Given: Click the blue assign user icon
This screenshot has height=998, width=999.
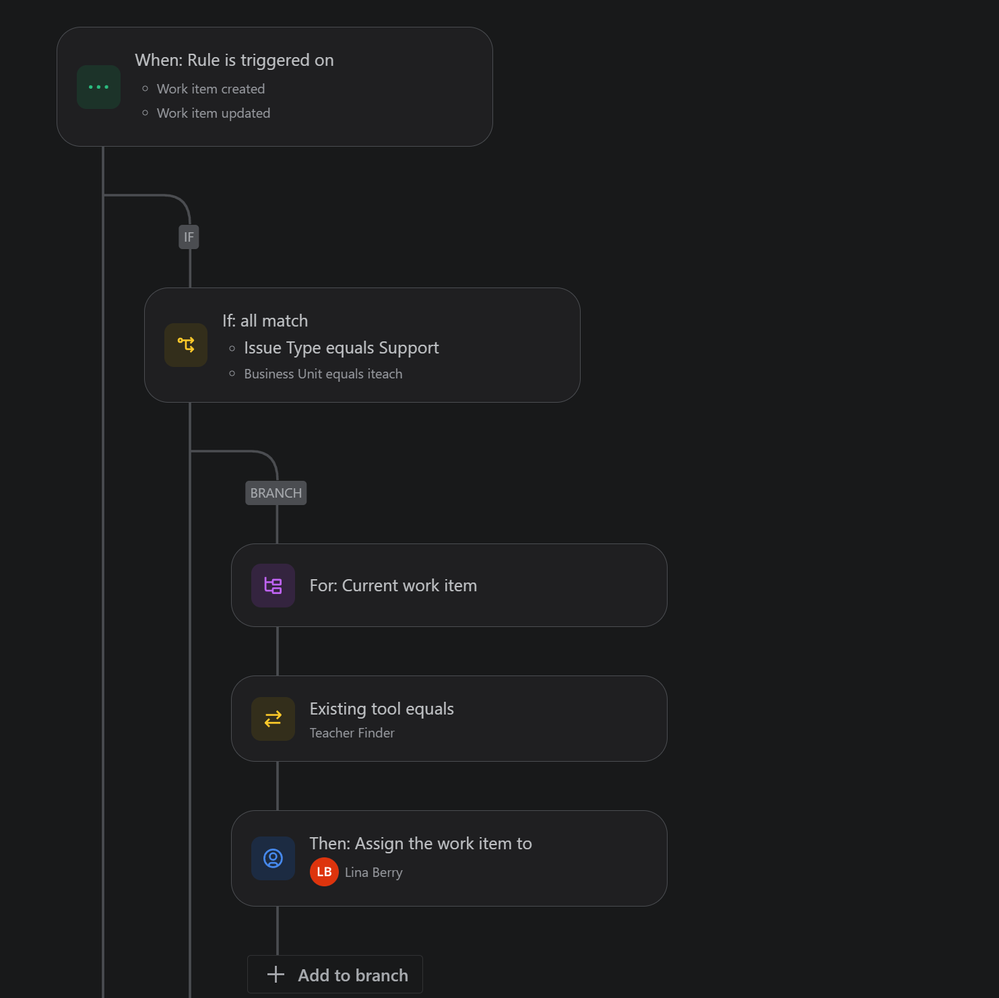Looking at the screenshot, I should pyautogui.click(x=273, y=858).
